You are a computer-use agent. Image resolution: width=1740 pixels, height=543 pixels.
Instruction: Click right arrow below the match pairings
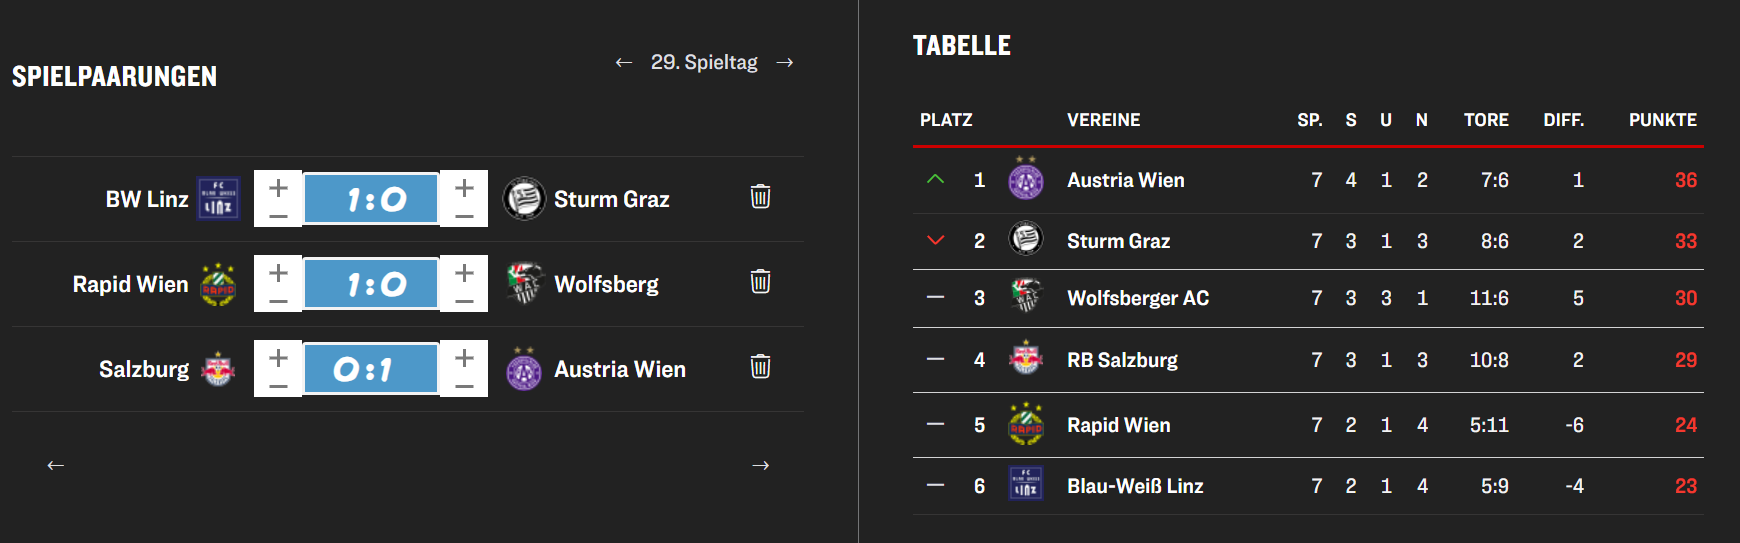point(760,465)
